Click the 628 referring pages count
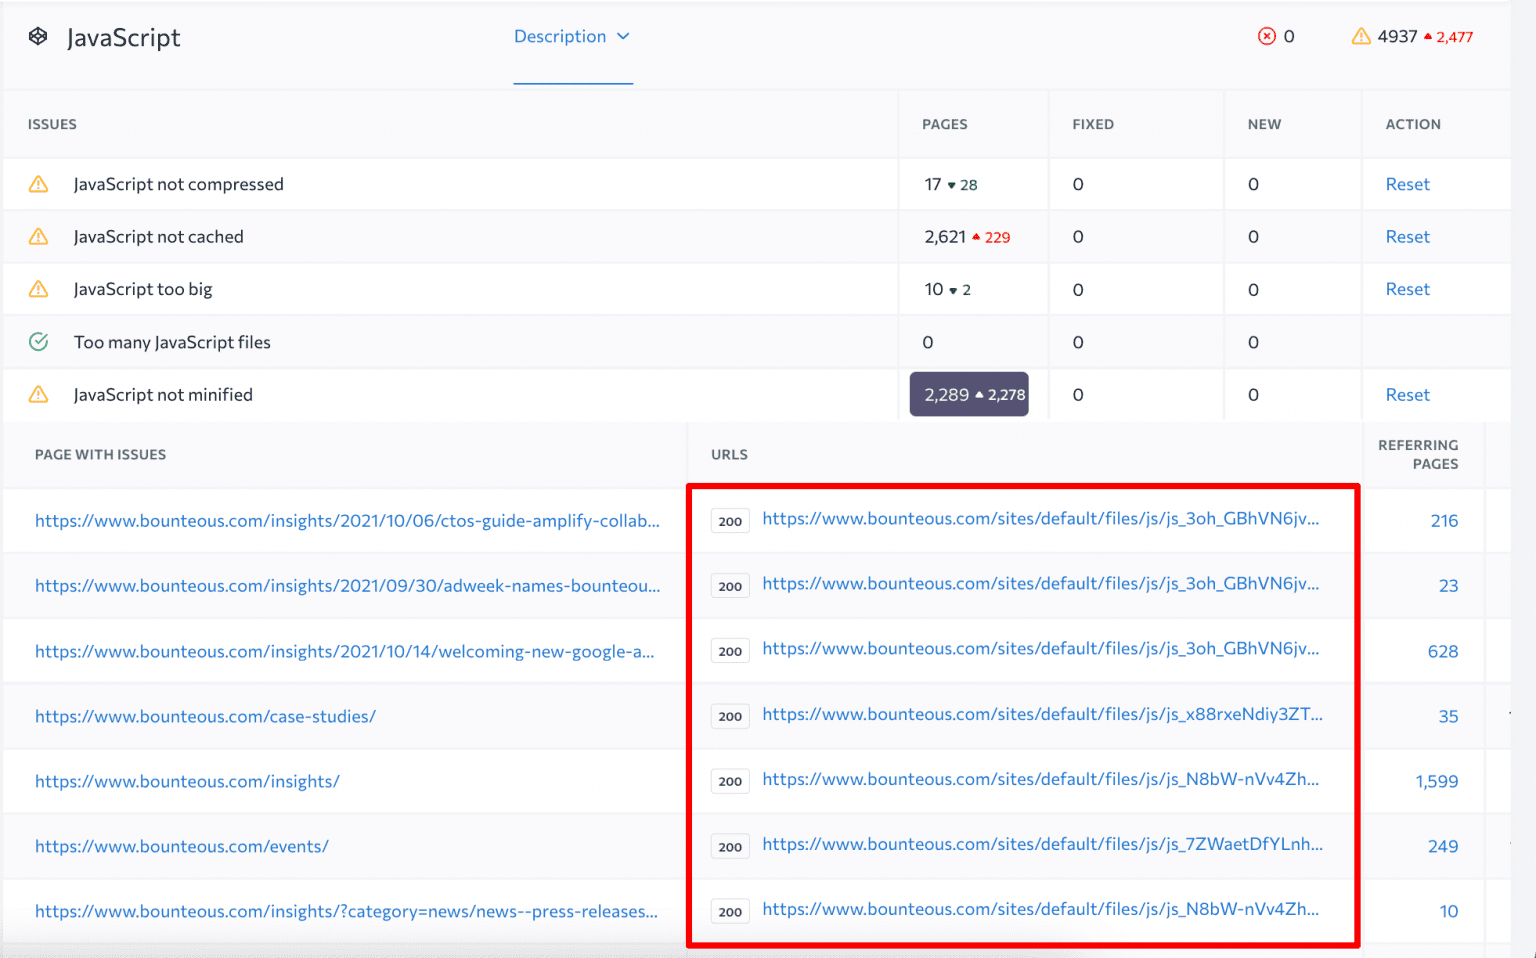 1443,651
